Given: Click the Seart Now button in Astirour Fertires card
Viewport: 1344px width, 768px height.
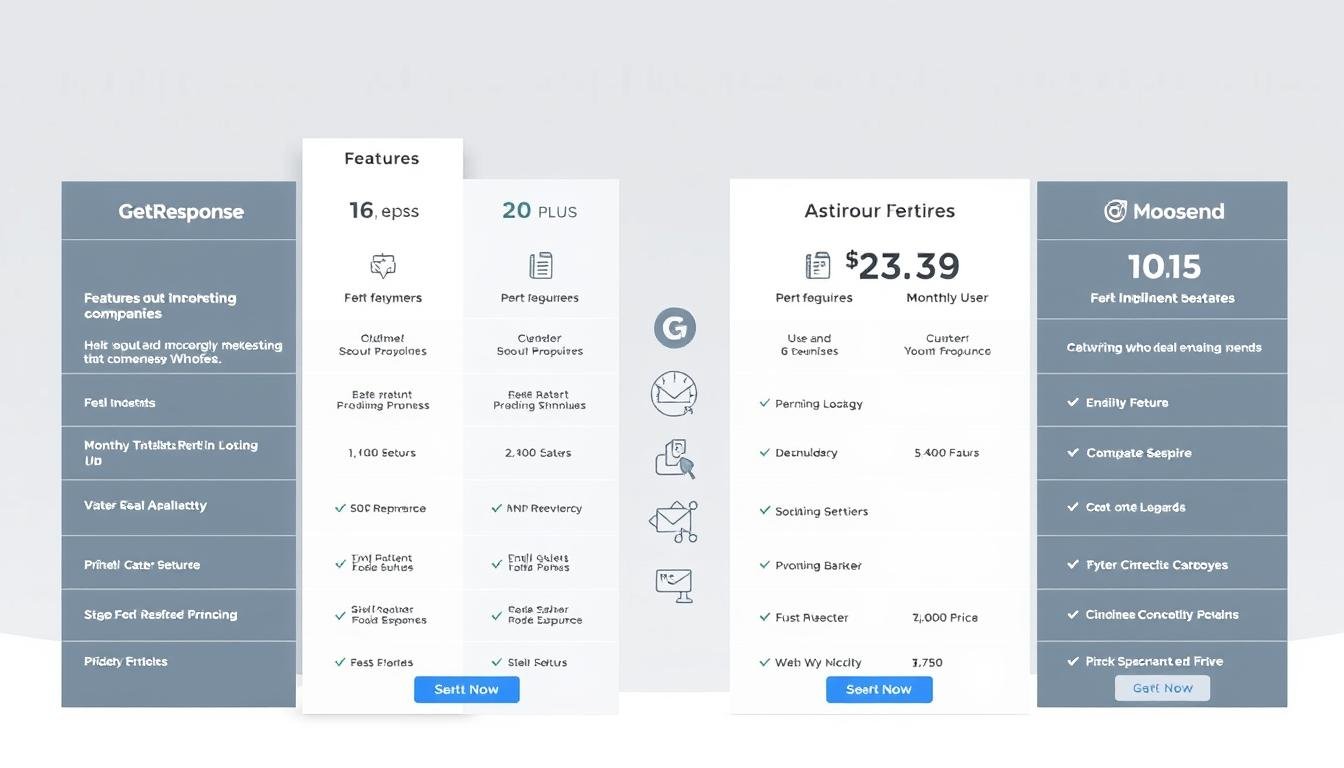Looking at the screenshot, I should [878, 689].
